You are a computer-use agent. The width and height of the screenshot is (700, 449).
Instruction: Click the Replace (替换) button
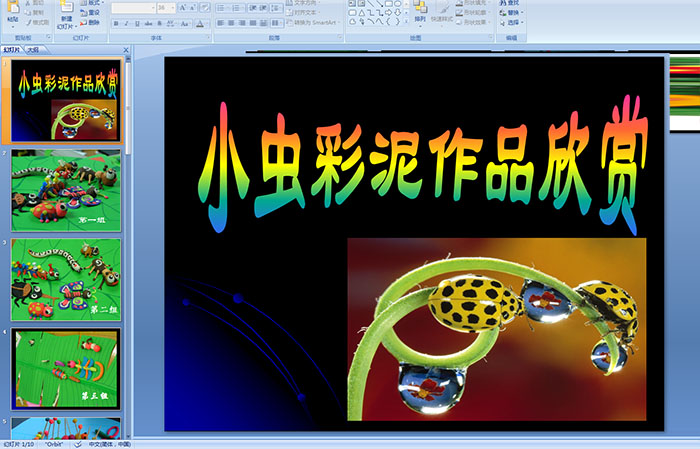[512, 12]
